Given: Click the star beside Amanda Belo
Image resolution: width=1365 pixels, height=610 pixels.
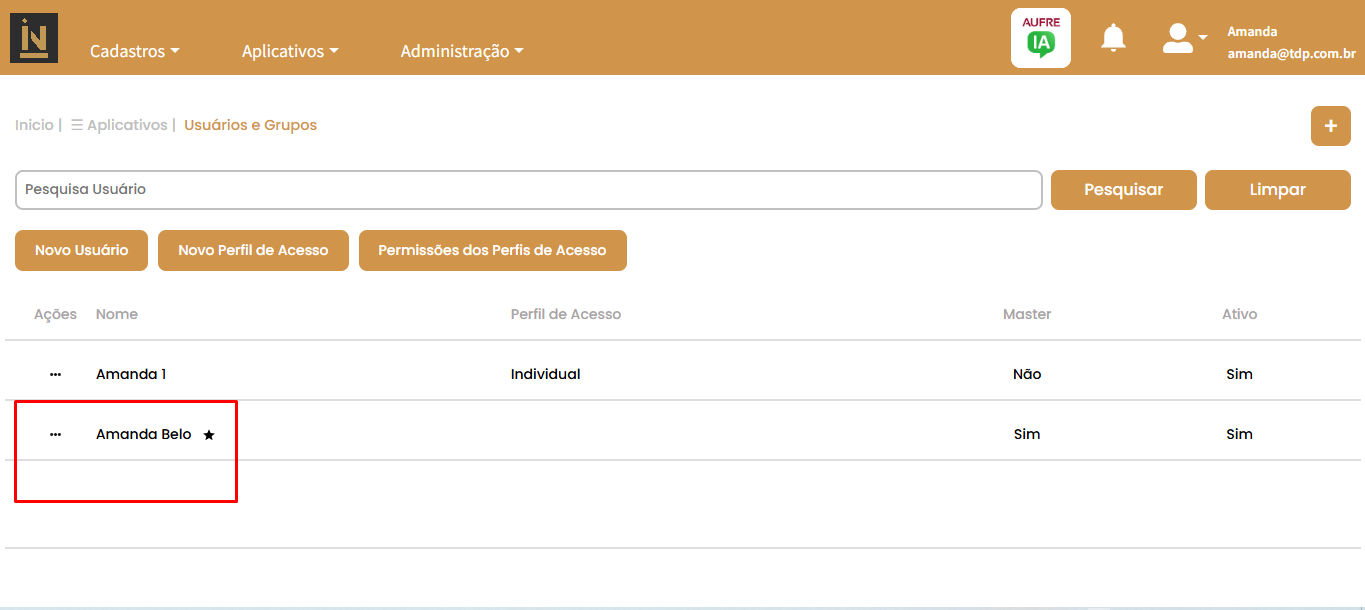Looking at the screenshot, I should pyautogui.click(x=209, y=435).
